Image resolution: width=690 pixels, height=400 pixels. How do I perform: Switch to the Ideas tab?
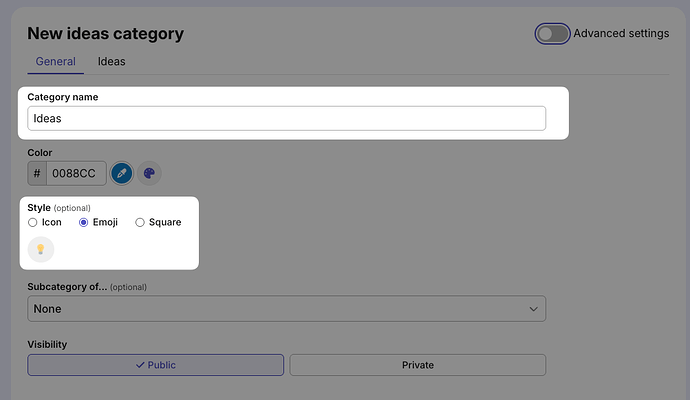coord(111,62)
